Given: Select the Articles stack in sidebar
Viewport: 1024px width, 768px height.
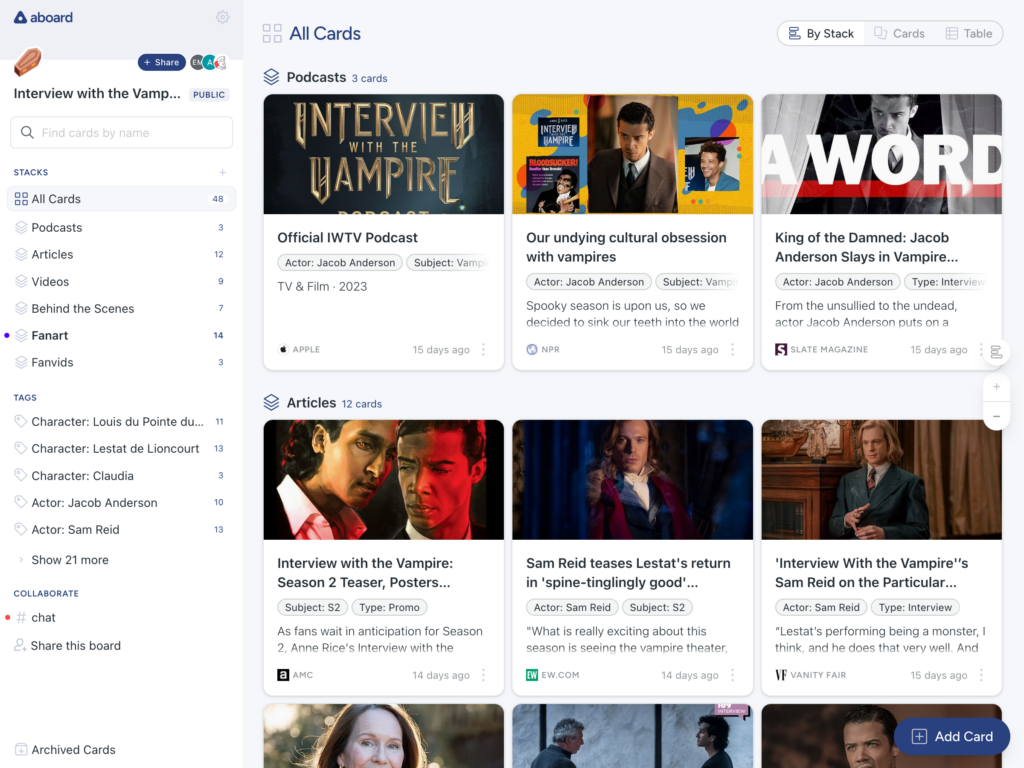Looking at the screenshot, I should (121, 254).
